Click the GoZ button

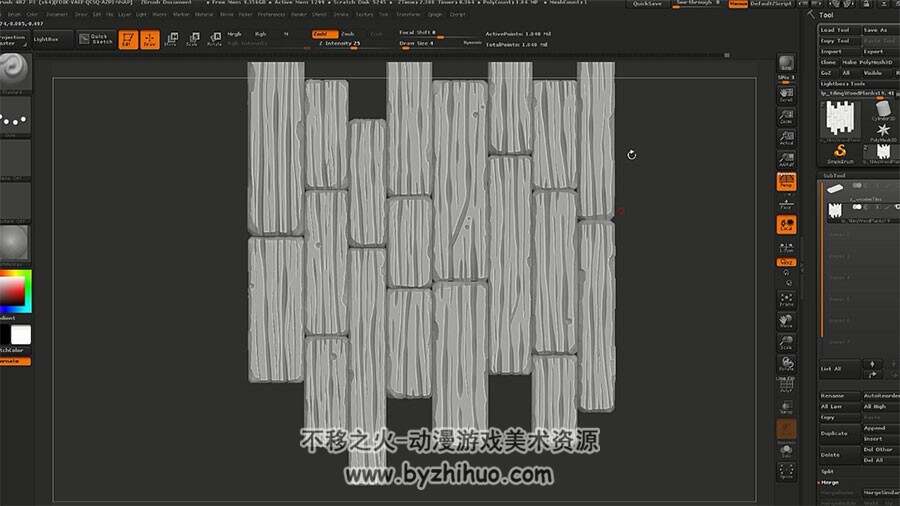click(x=827, y=73)
